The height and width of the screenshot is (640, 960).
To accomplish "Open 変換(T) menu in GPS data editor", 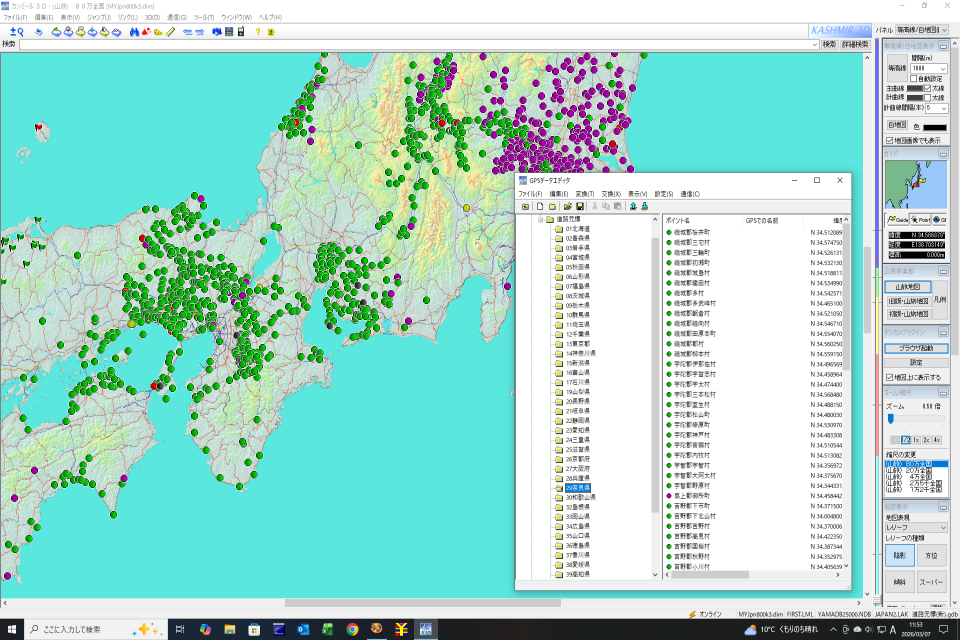I will 583,194.
